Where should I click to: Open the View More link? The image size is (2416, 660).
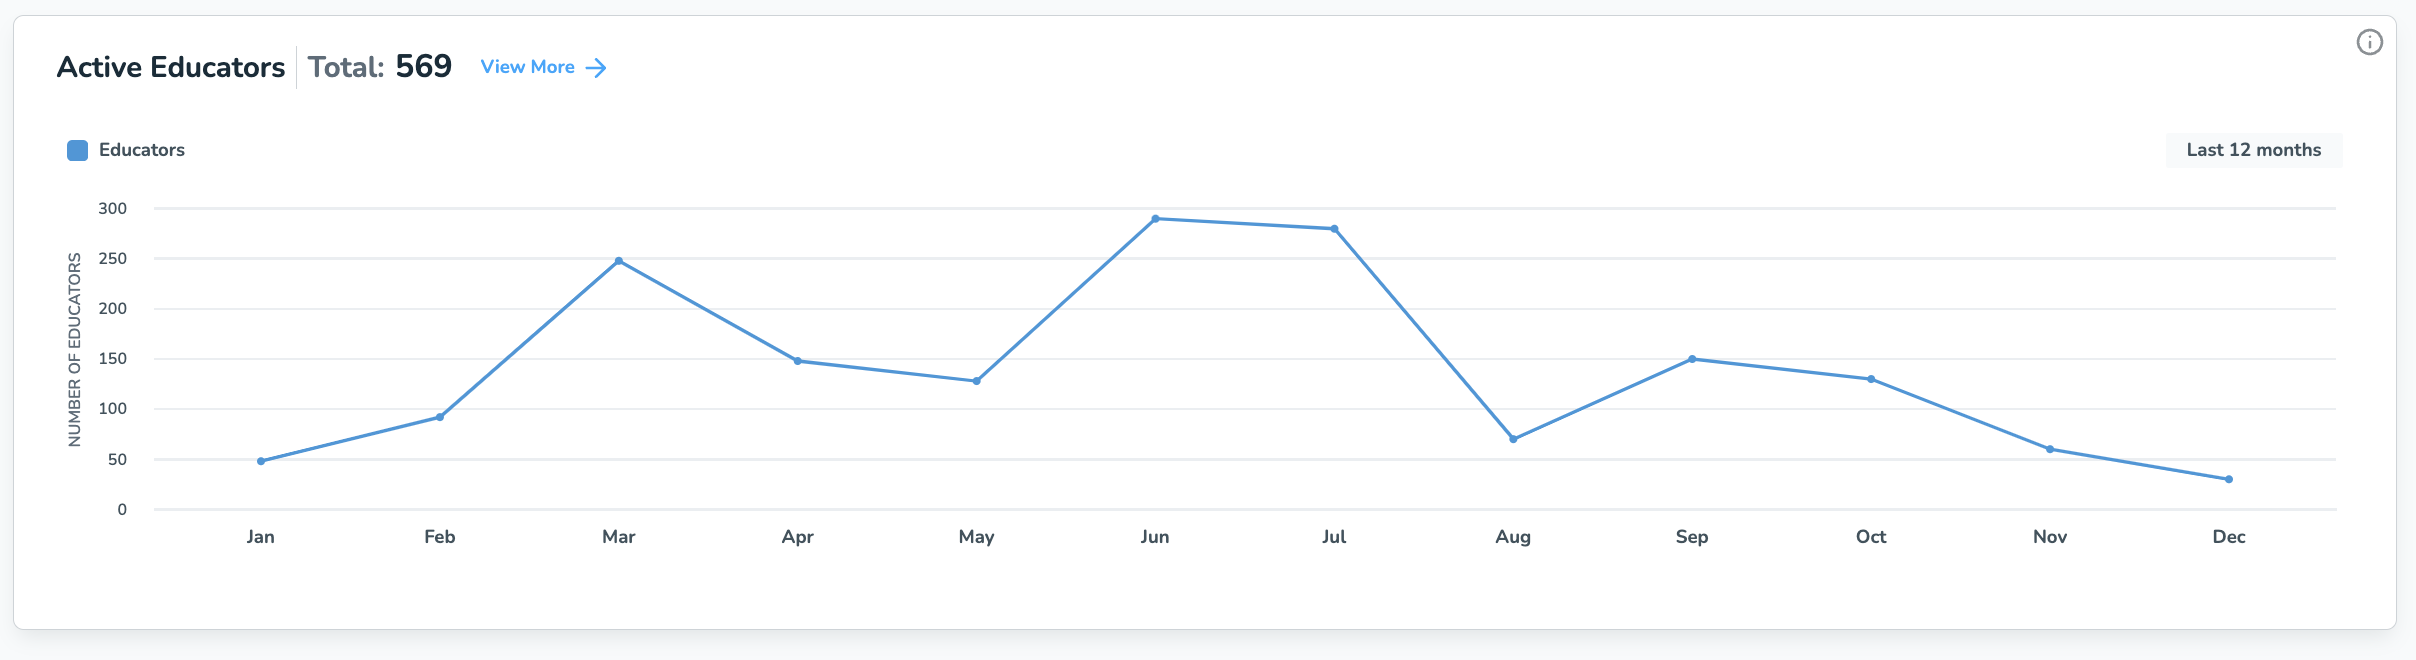pos(528,67)
